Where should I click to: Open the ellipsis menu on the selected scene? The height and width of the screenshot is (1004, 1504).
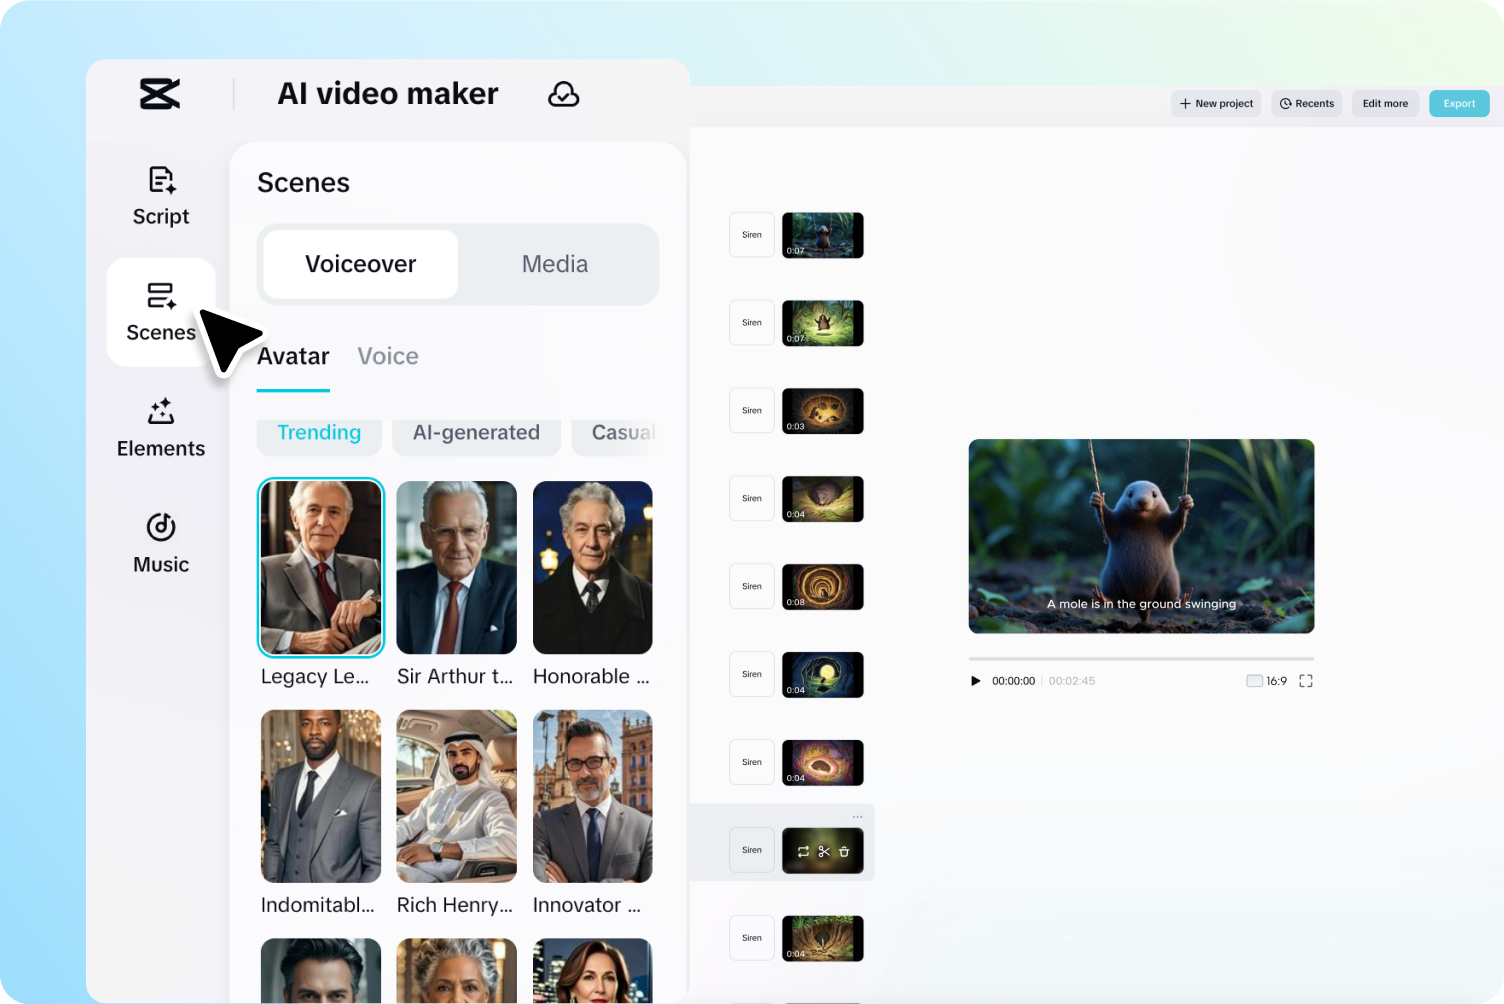857,816
